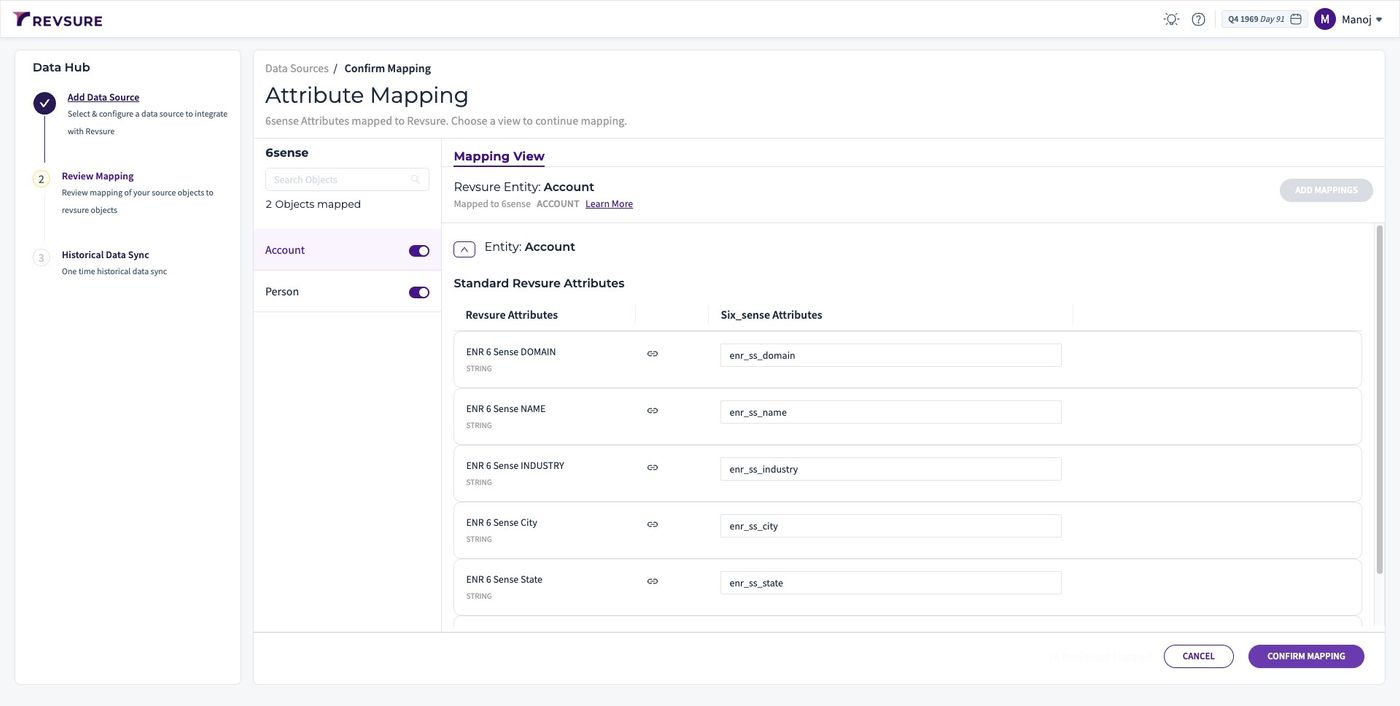This screenshot has width=1400, height=706.
Task: Open the help question mark icon
Action: (1198, 19)
